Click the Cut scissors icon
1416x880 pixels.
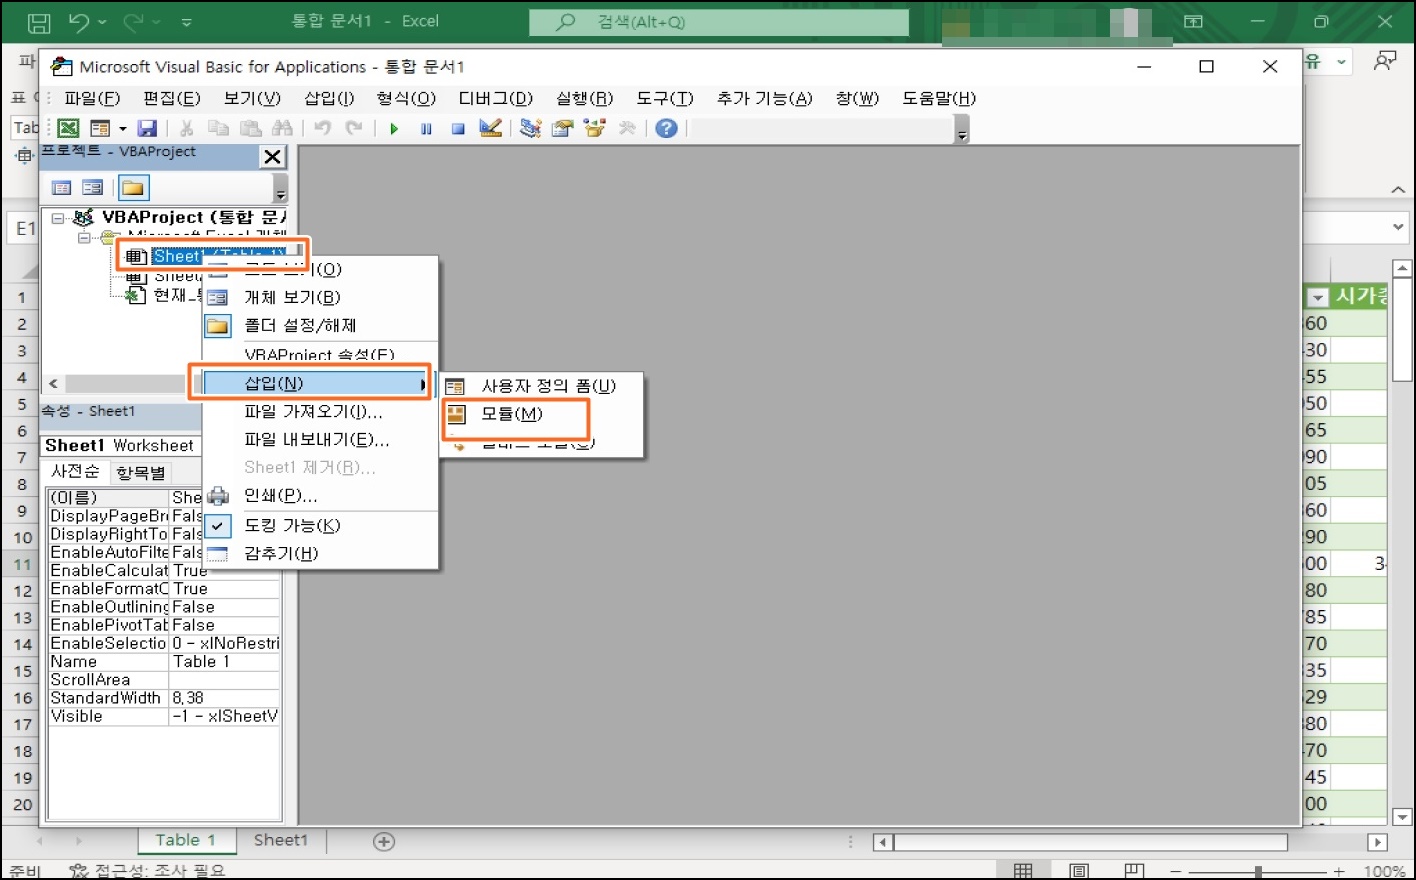[x=186, y=128]
